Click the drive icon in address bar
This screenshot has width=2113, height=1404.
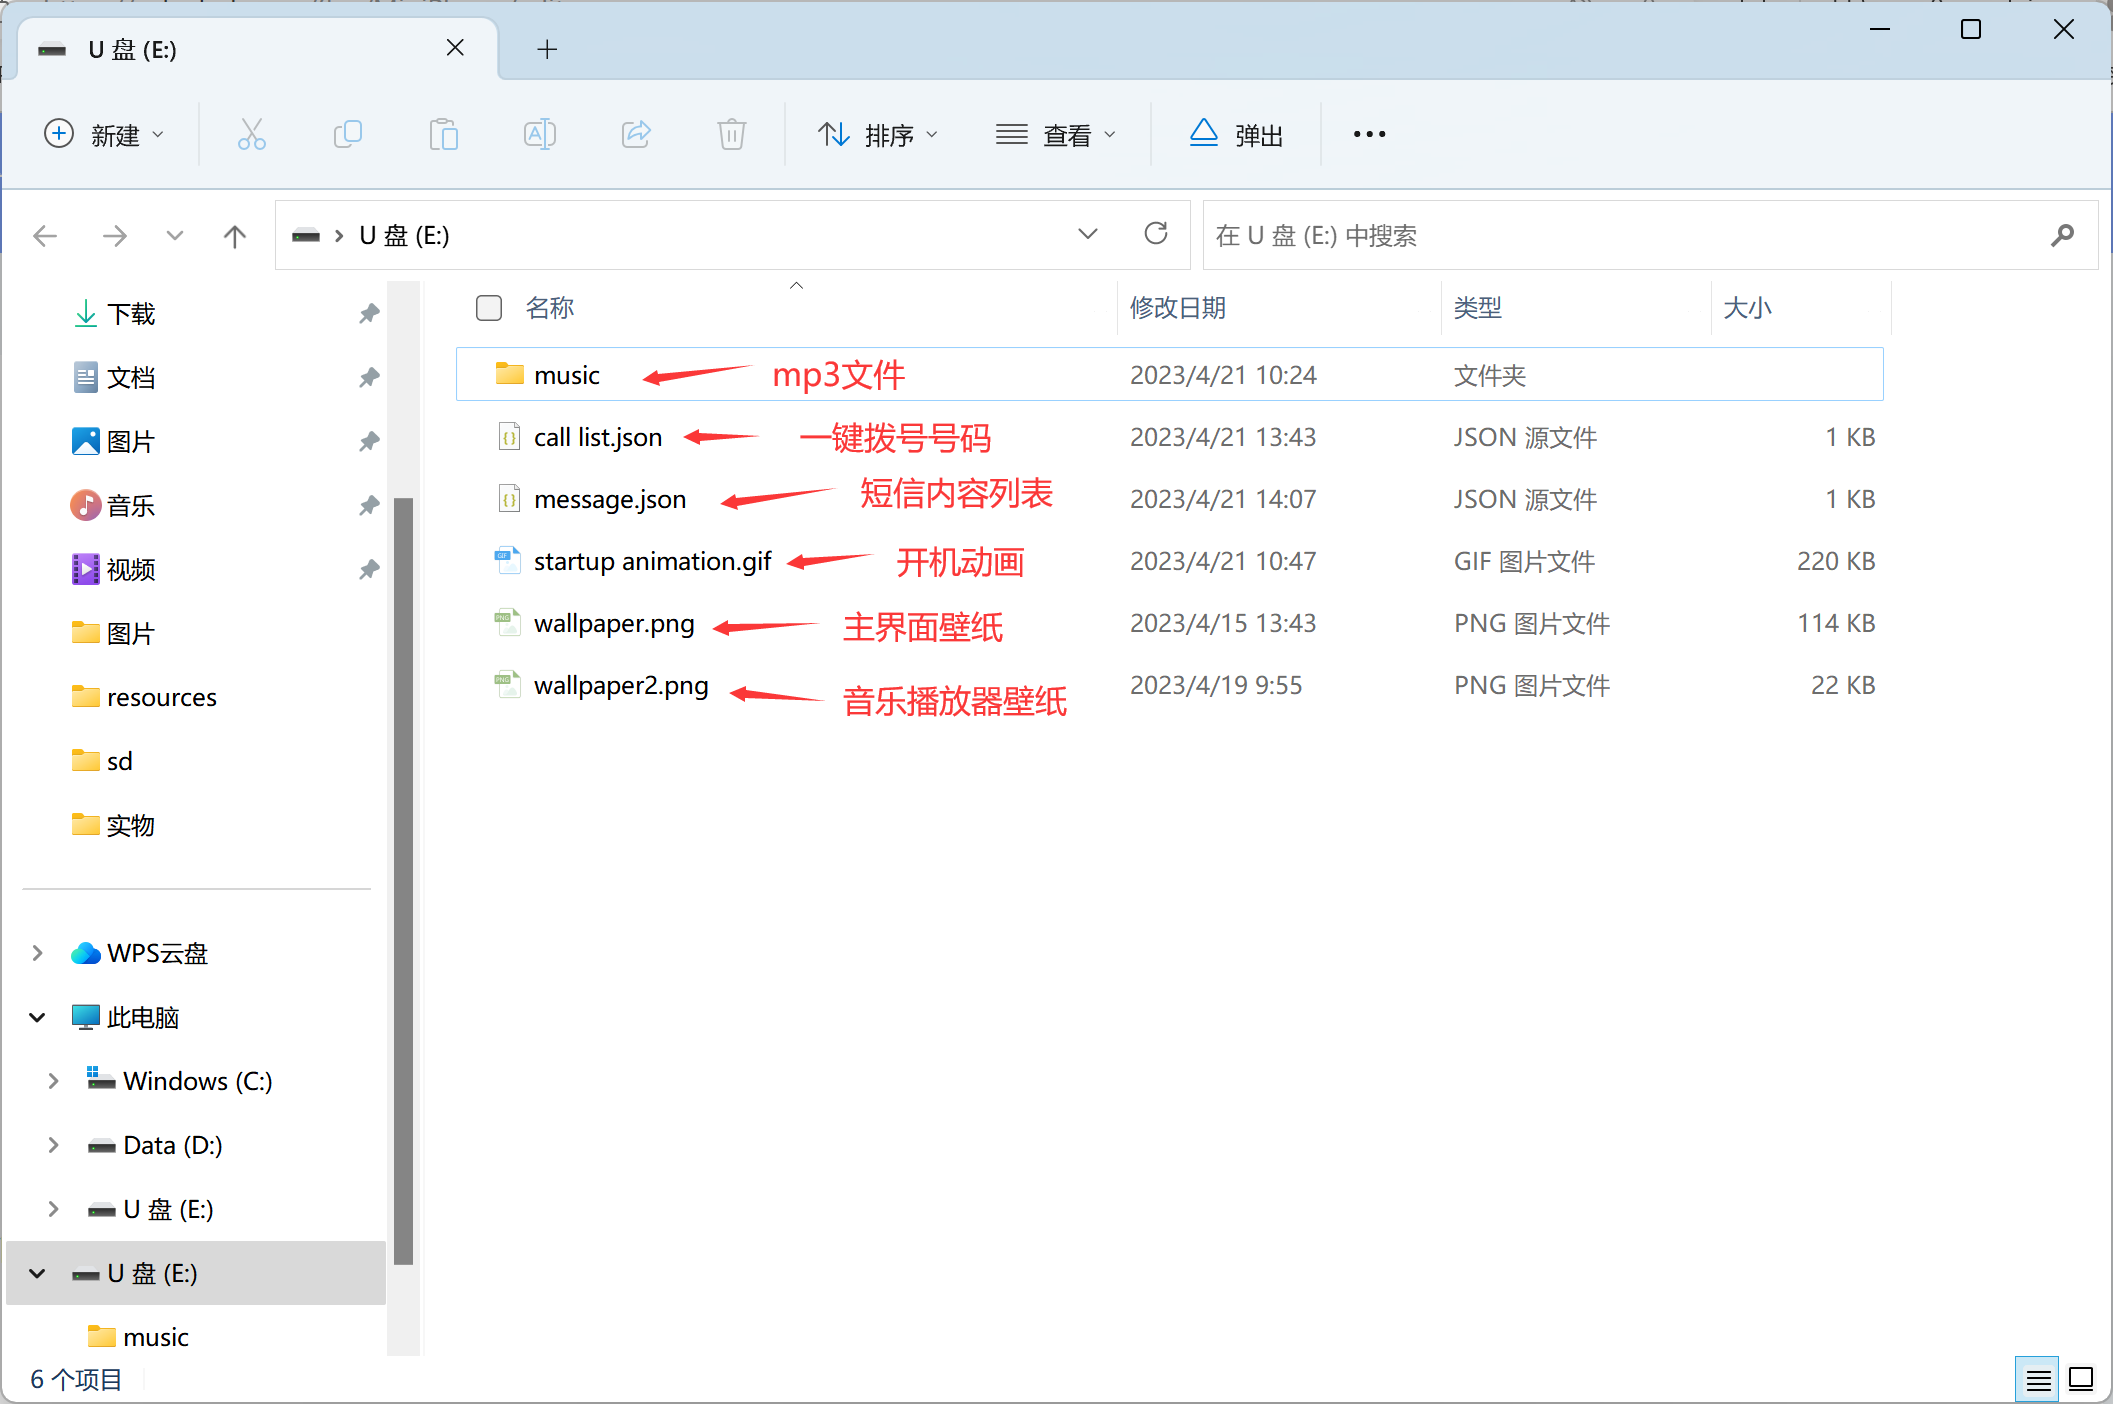pos(306,235)
